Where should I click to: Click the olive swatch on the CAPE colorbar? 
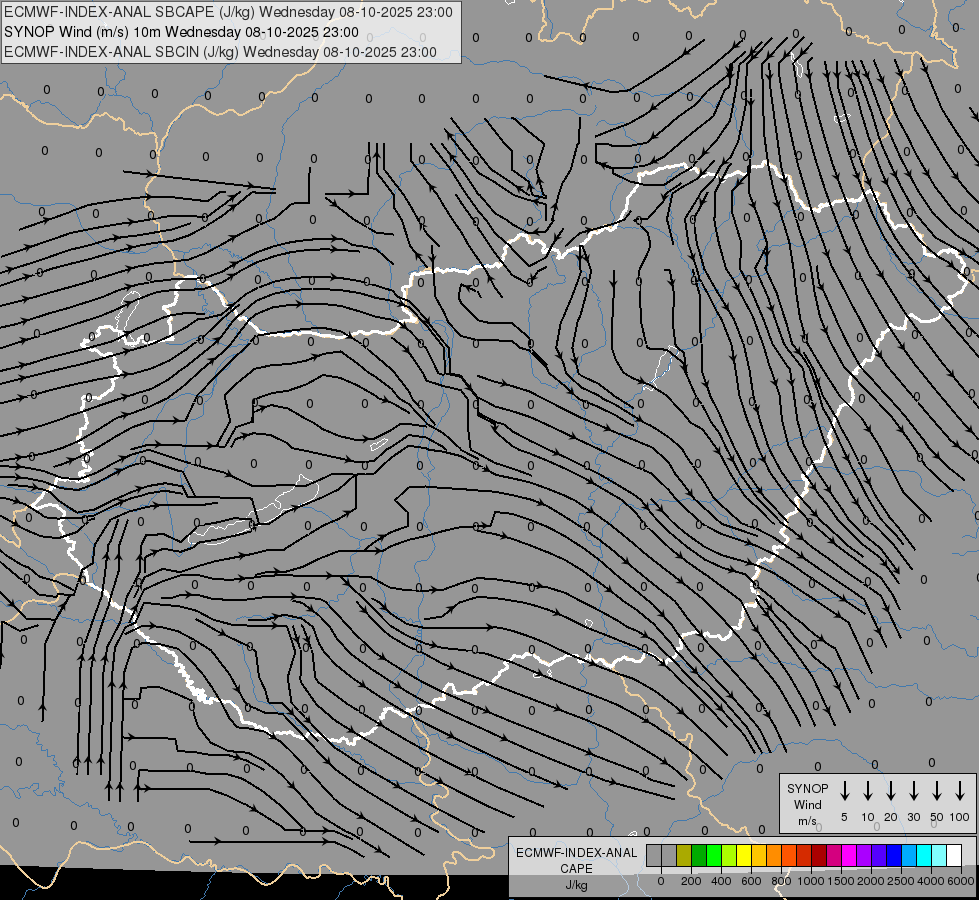point(684,856)
